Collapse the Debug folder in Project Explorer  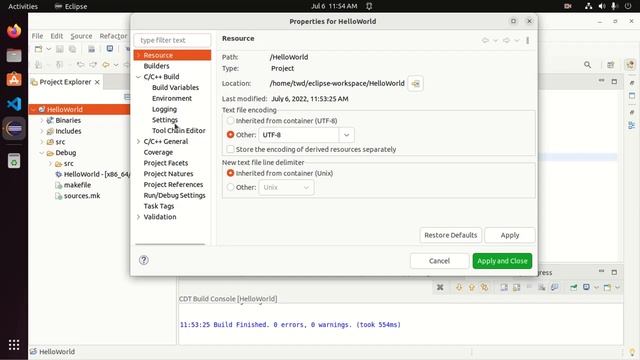(42, 153)
